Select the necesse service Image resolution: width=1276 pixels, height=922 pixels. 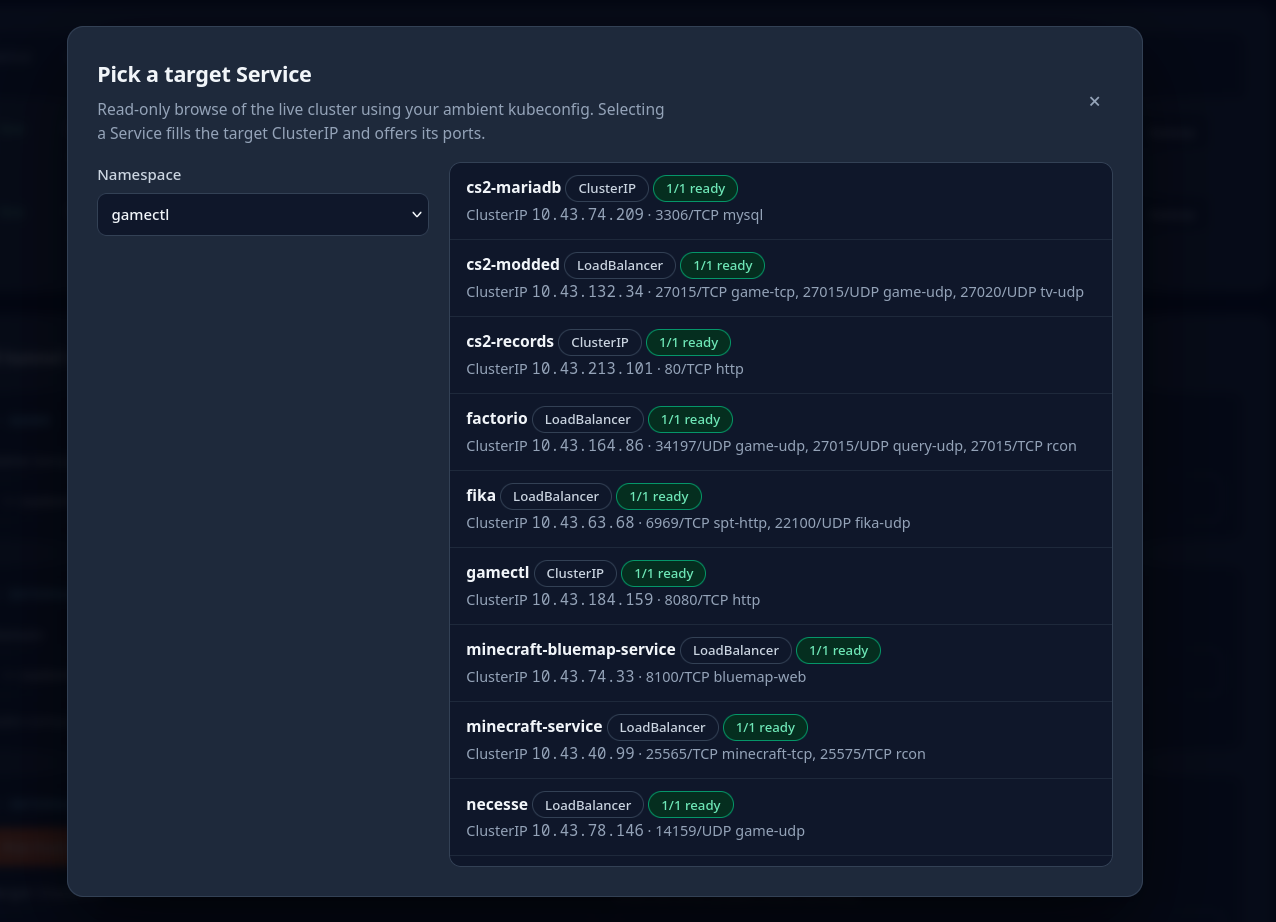(x=781, y=817)
